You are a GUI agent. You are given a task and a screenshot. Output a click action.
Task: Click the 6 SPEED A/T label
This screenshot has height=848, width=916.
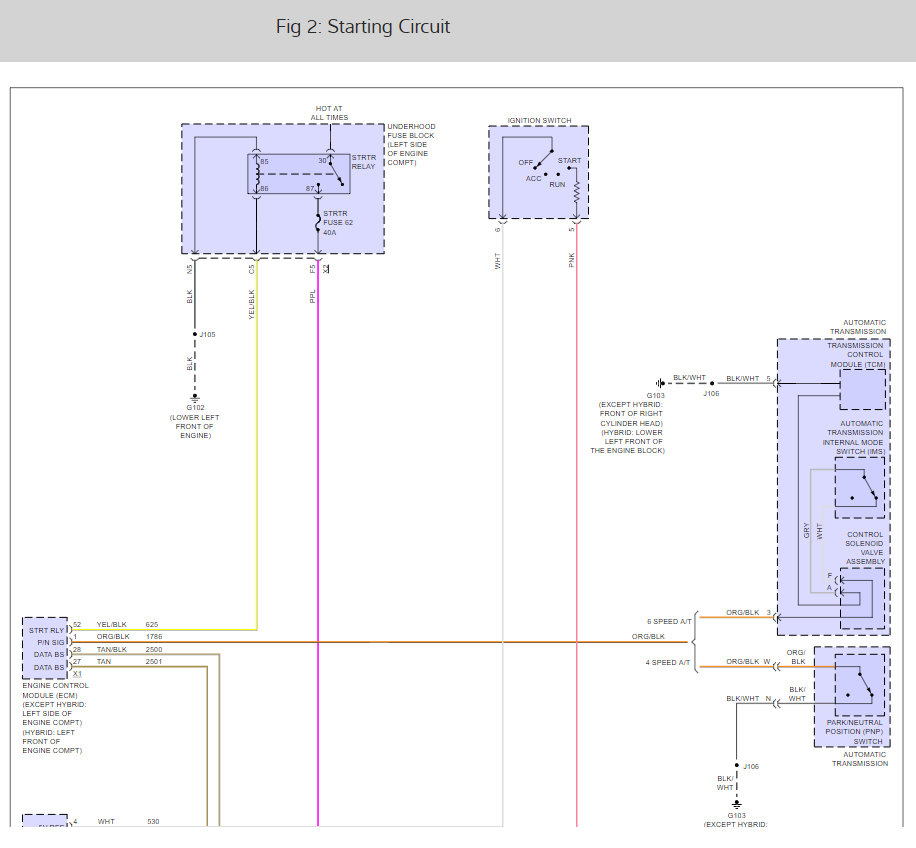point(669,621)
